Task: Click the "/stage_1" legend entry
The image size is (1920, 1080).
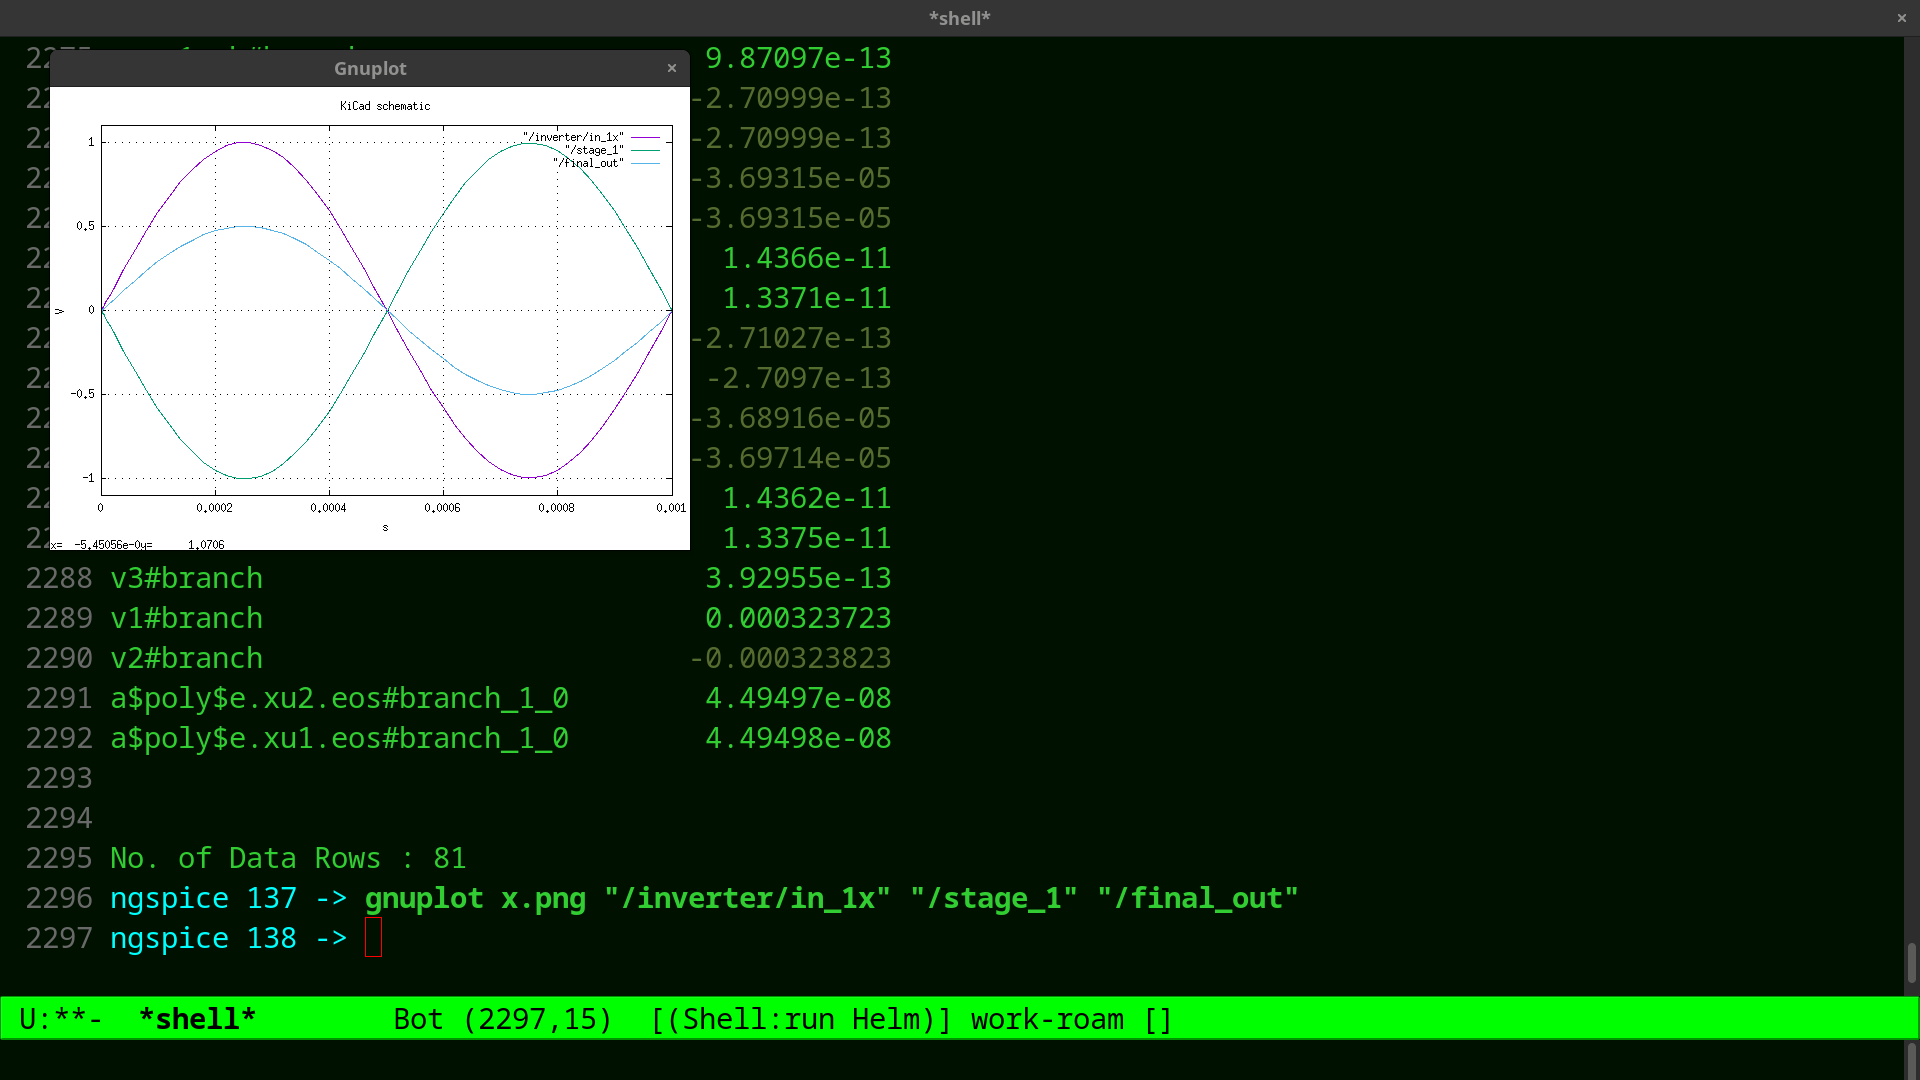Action: [594, 150]
